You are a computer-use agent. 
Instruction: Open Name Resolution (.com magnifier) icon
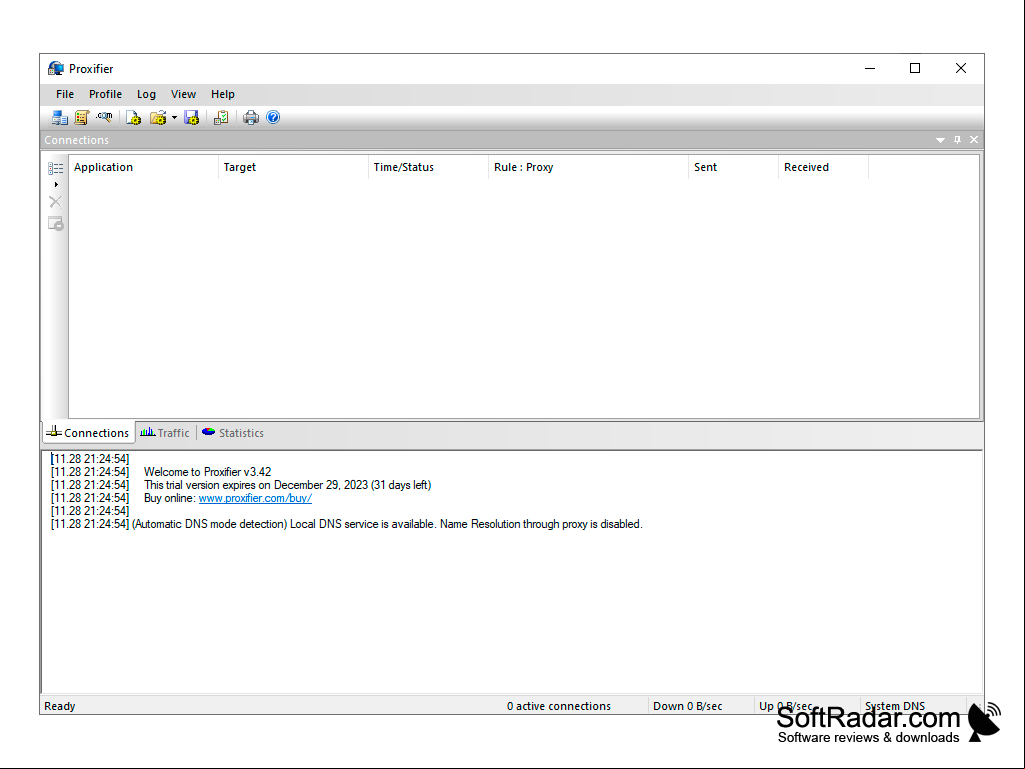[104, 118]
